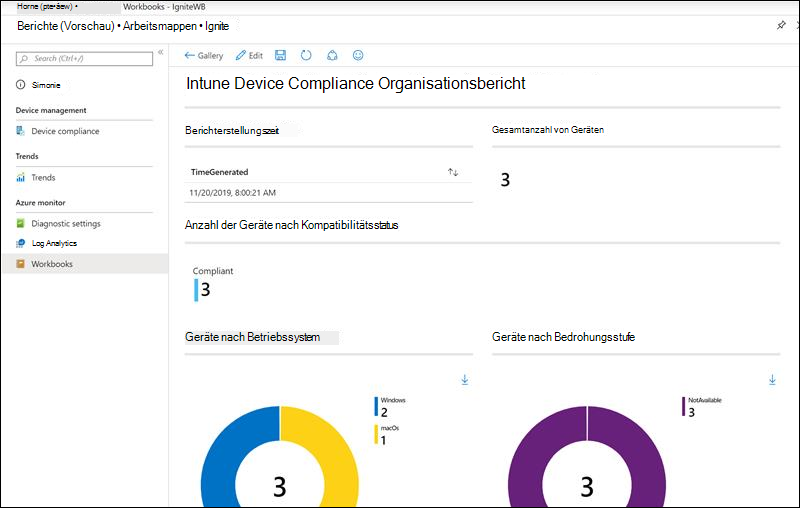Click the Device compliance icon
Viewport: 800px width, 508px height.
pyautogui.click(x=20, y=131)
